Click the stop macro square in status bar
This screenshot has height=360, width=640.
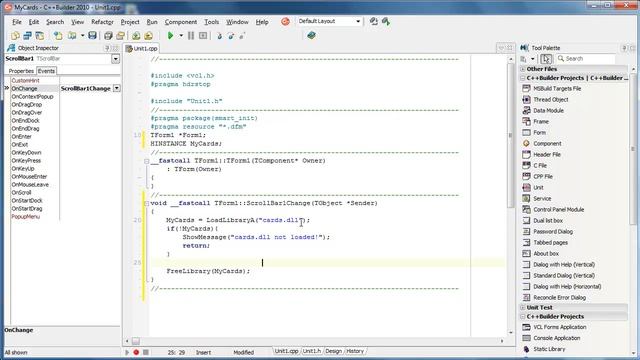click(x=146, y=352)
